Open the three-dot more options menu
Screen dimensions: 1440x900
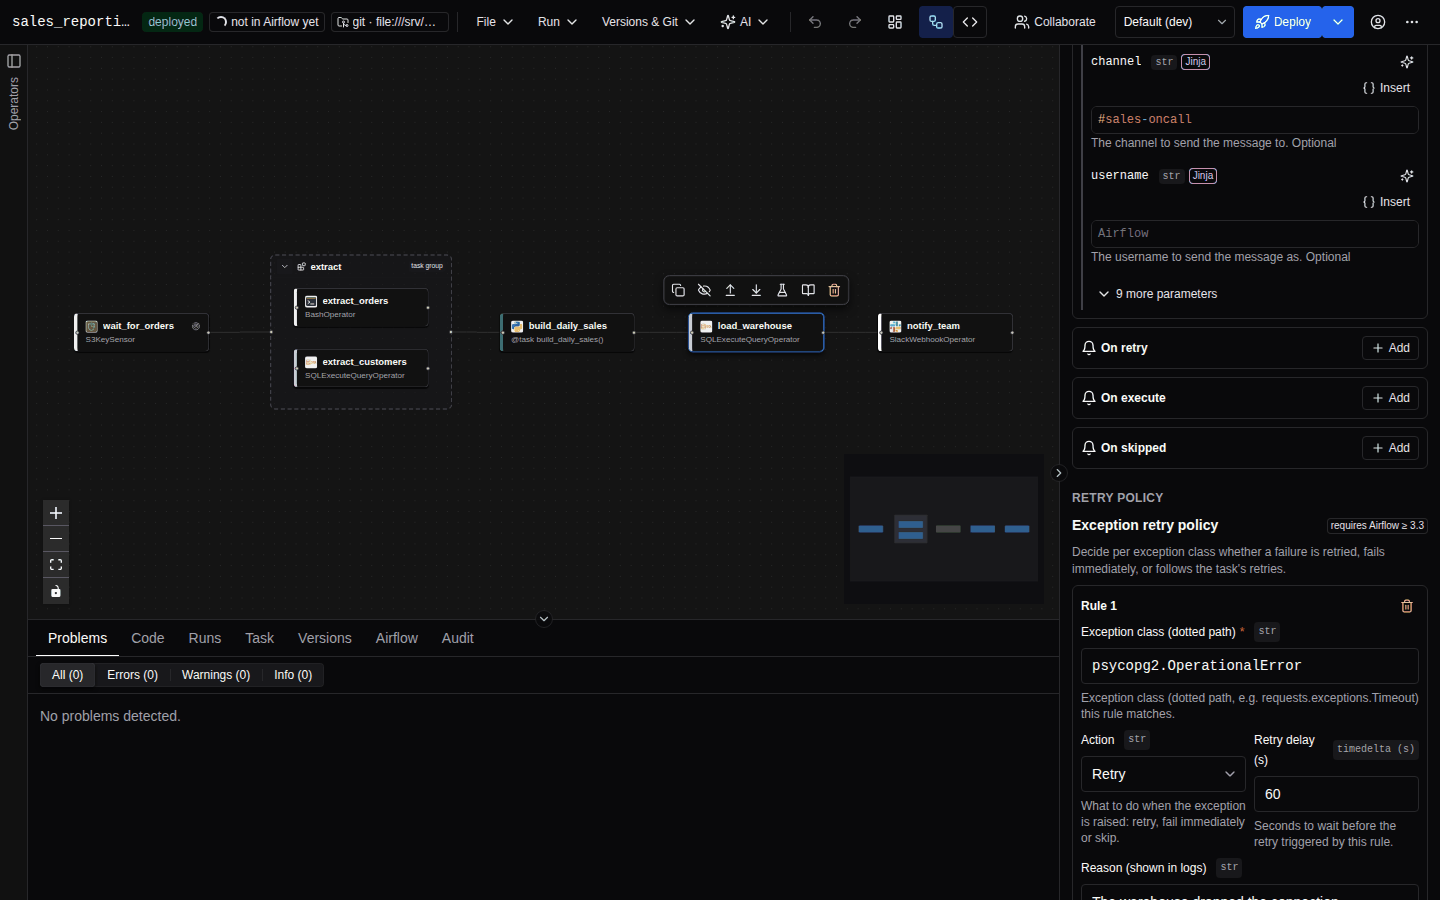[x=1412, y=22]
